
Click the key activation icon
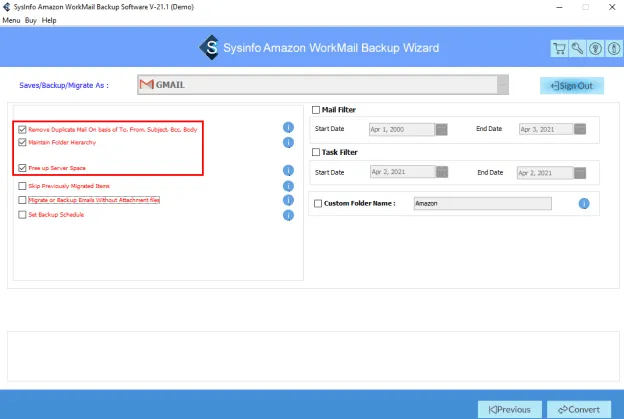(x=577, y=48)
